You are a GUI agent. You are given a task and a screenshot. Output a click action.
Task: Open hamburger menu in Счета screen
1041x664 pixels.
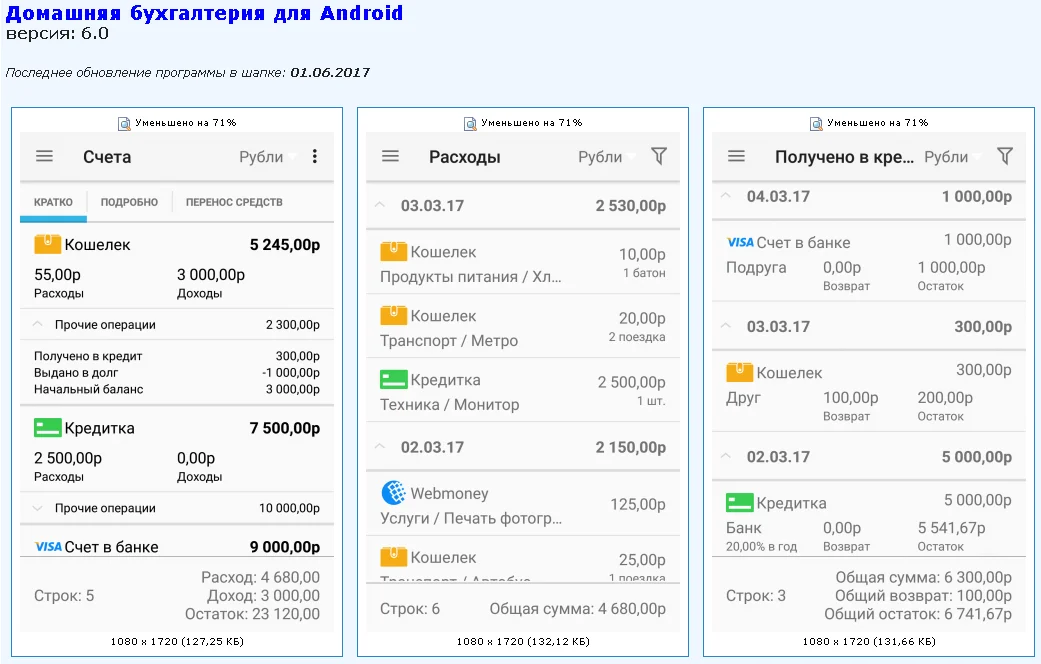(44, 156)
